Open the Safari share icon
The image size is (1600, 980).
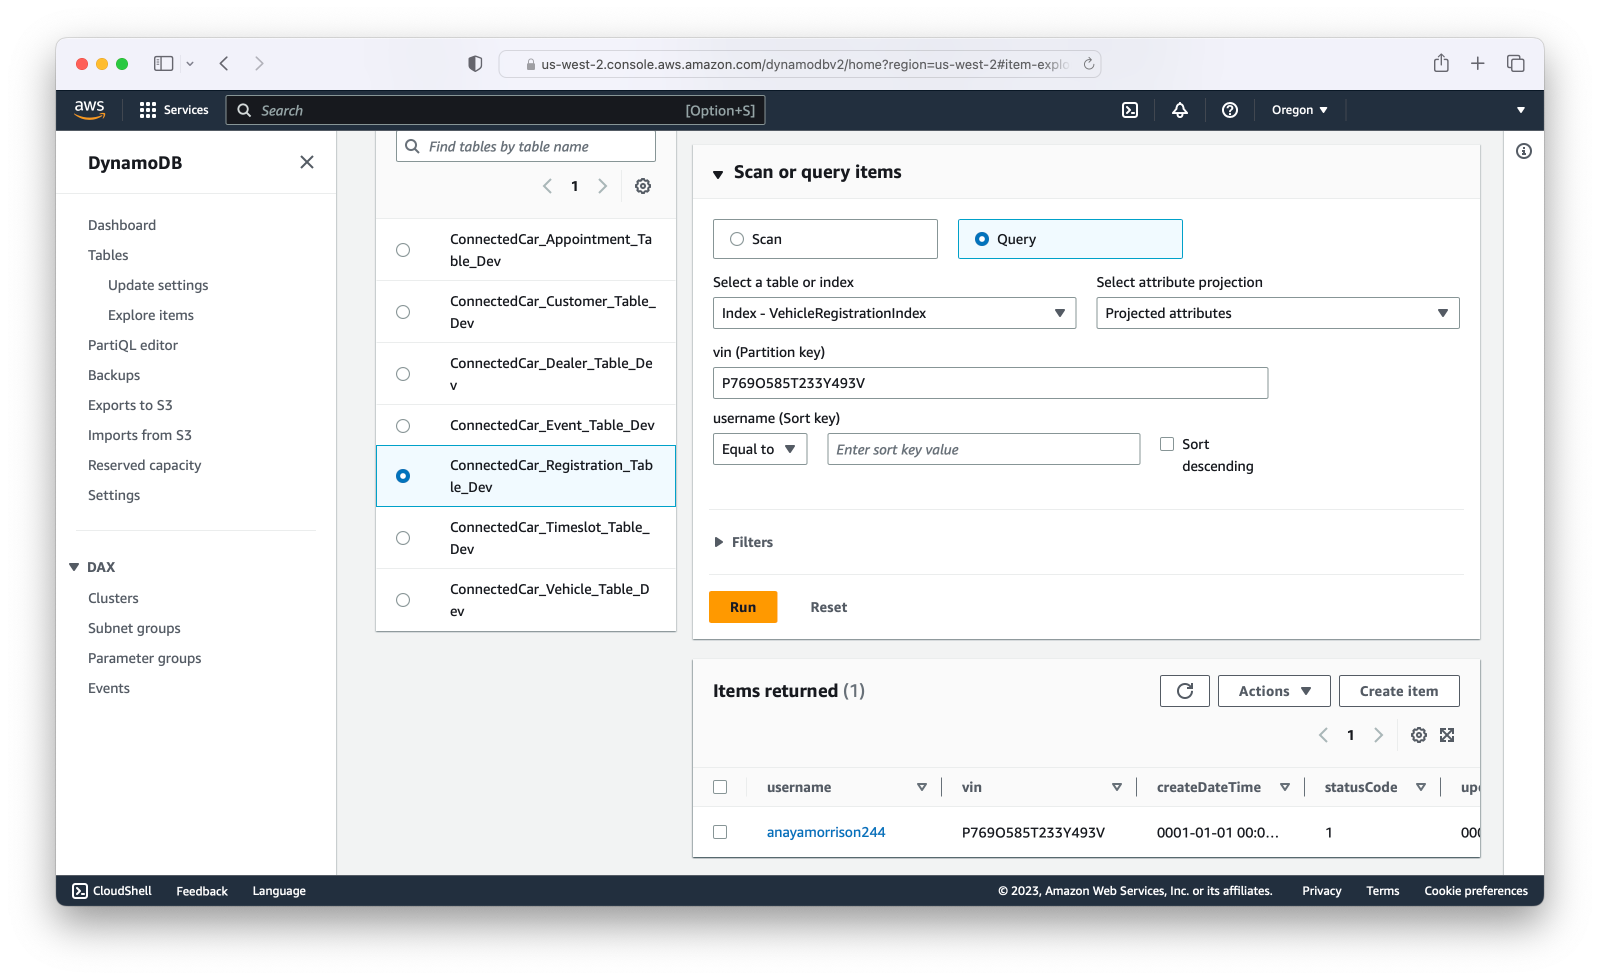[x=1441, y=63]
